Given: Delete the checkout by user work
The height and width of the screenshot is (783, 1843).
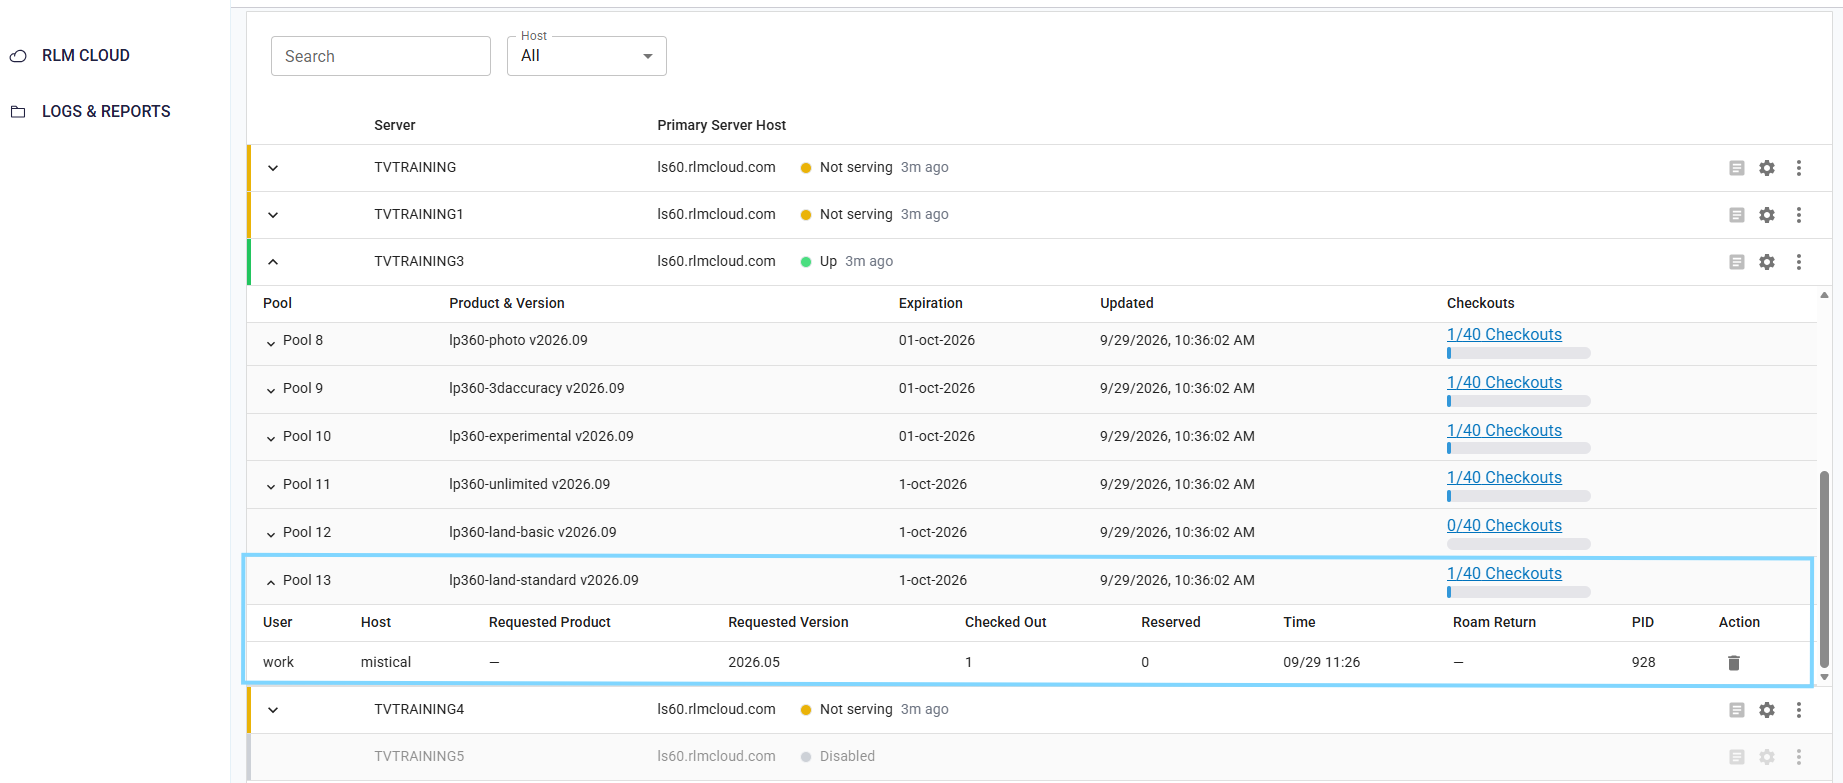Looking at the screenshot, I should tap(1734, 663).
